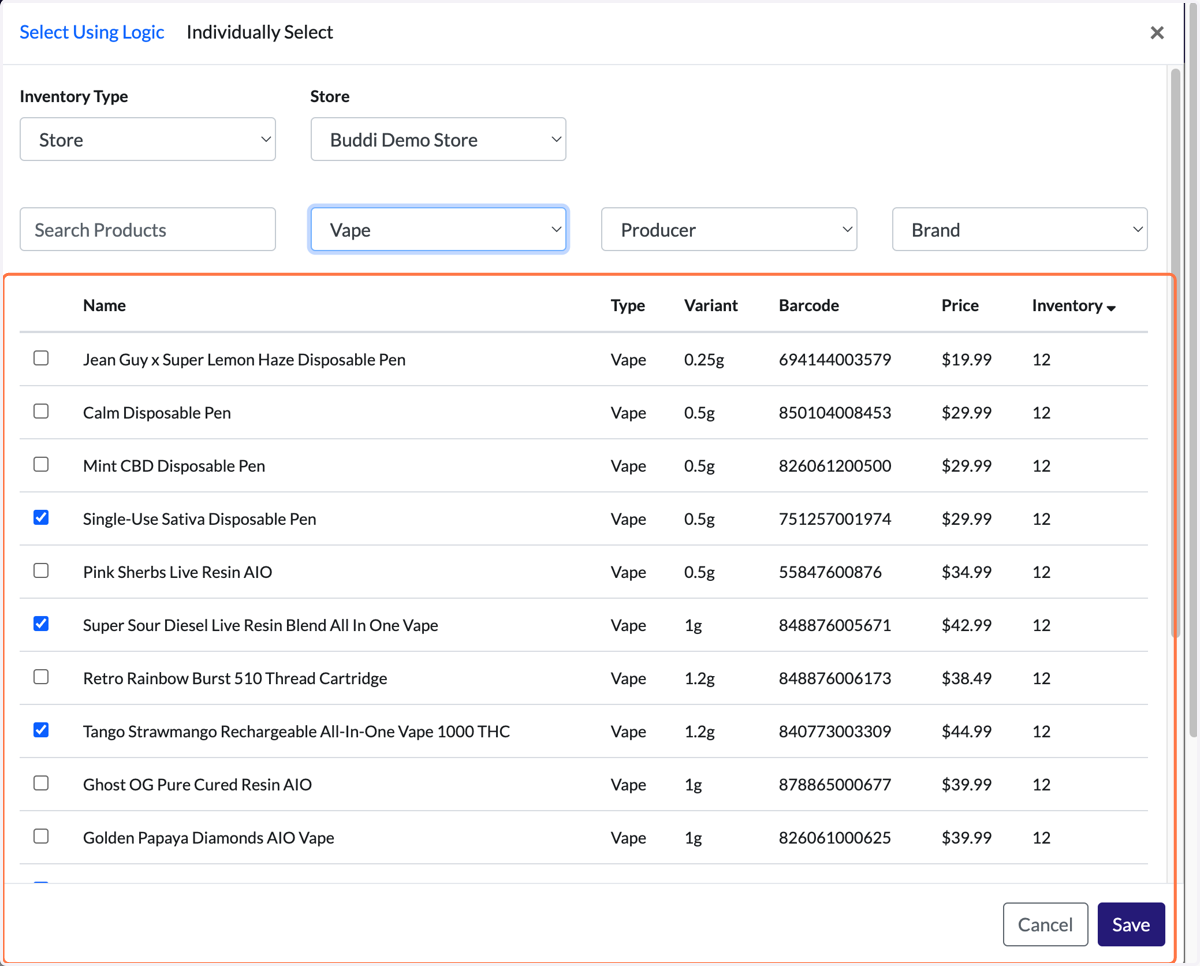Check Retro Rainbow Burst 510 Thread Cartridge
This screenshot has width=1200, height=966.
(x=41, y=677)
